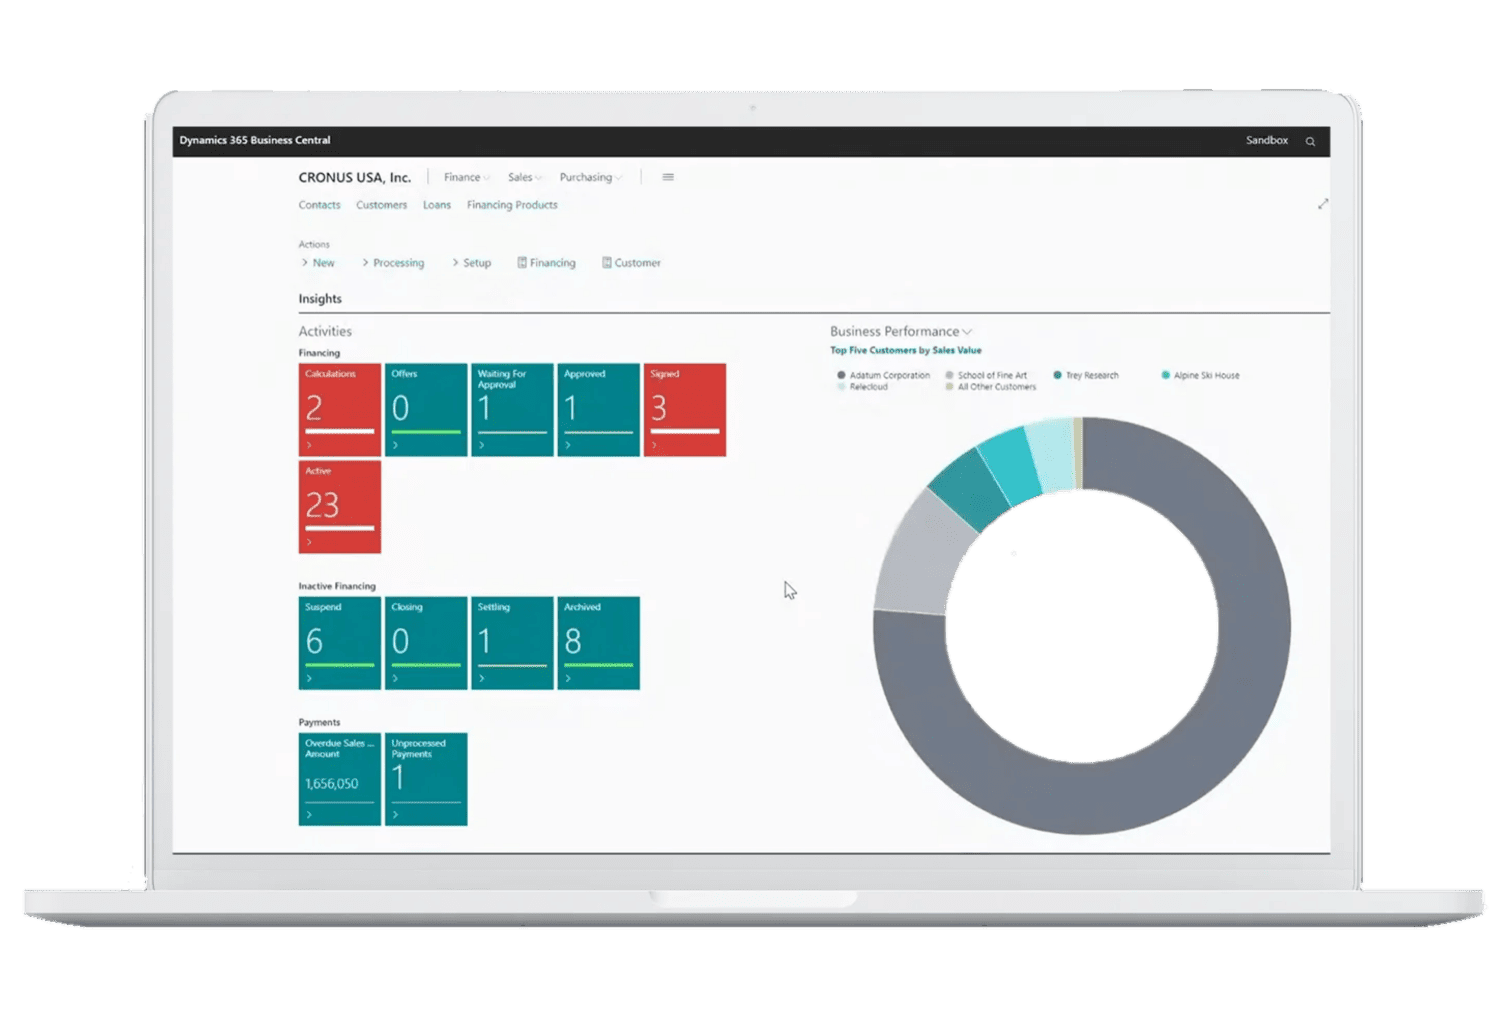
Task: Open the Overdue Sales Amount tile
Action: click(x=340, y=779)
